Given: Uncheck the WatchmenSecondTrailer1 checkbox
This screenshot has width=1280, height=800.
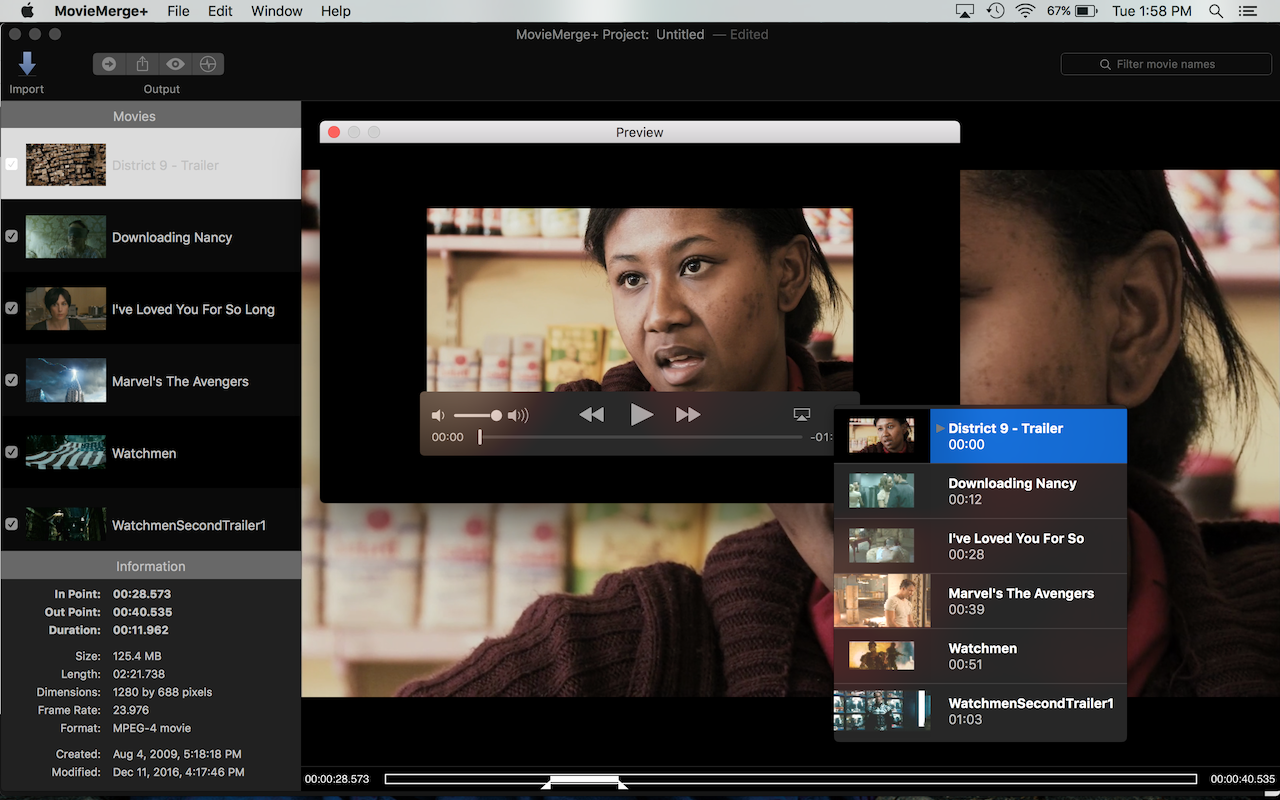Looking at the screenshot, I should pyautogui.click(x=12, y=525).
